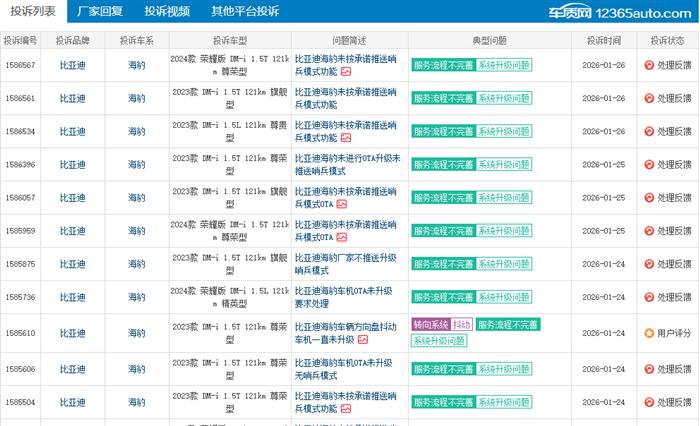Image resolution: width=700 pixels, height=426 pixels.
Task: Click the 用户评分 status text
Action: click(673, 333)
